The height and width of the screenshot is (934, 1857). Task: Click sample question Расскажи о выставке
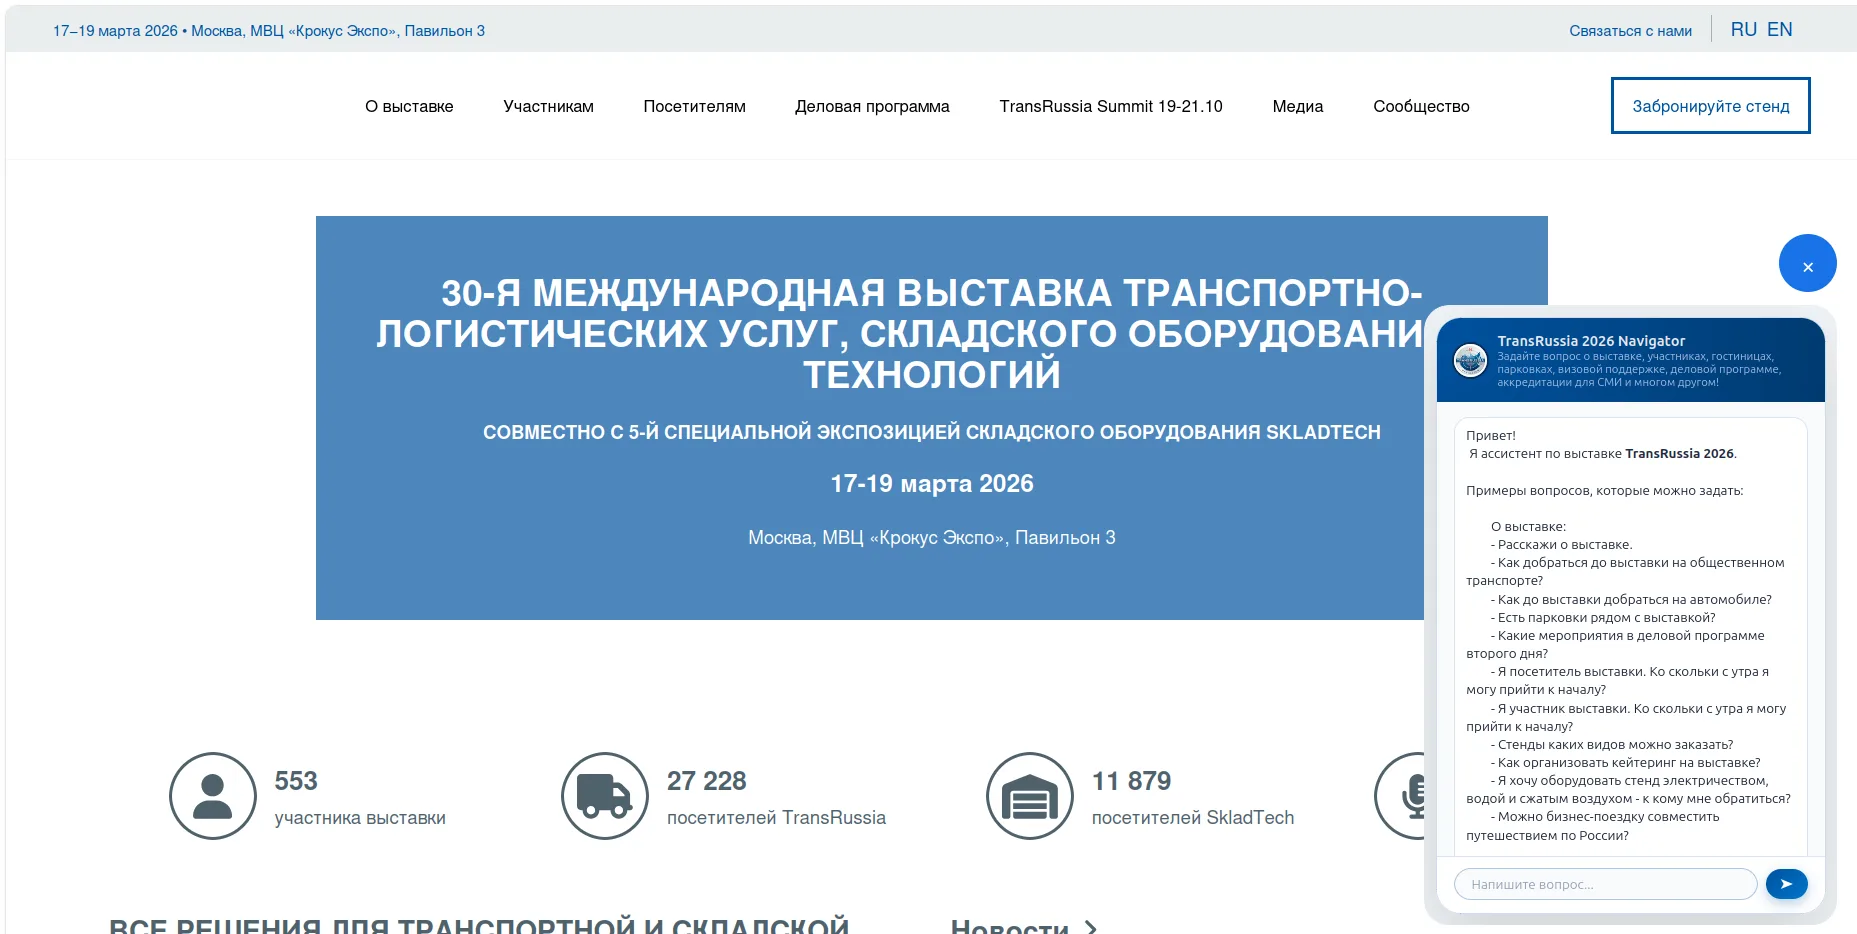[1562, 545]
